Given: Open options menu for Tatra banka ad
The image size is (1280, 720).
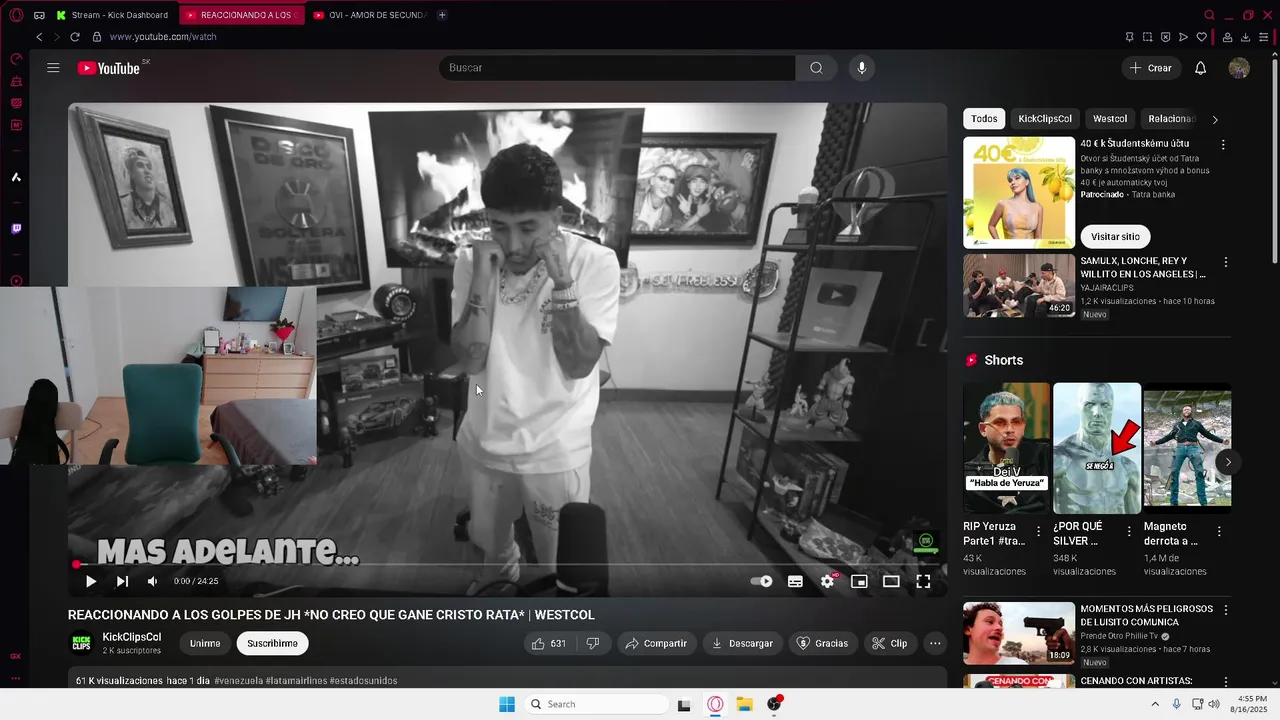Looking at the screenshot, I should pyautogui.click(x=1222, y=145).
